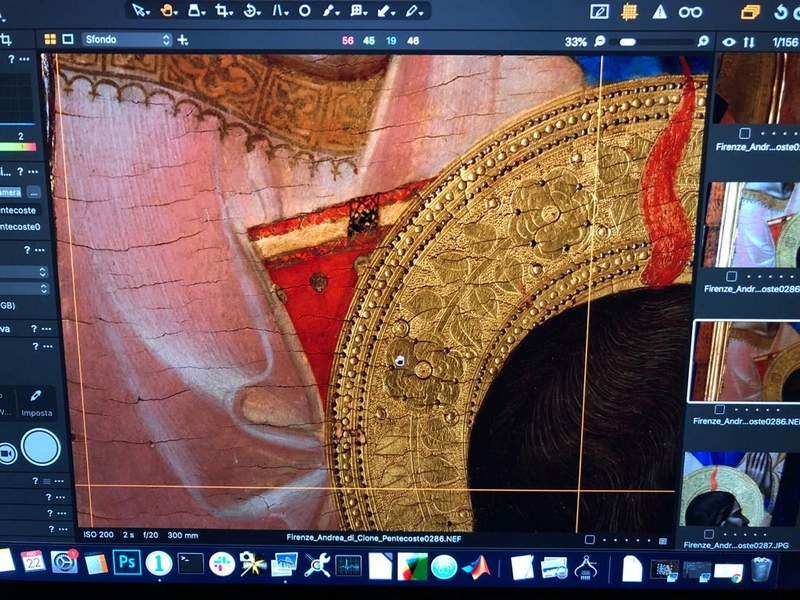The height and width of the screenshot is (600, 800).
Task: Toggle the grid overlay icon
Action: coord(629,12)
